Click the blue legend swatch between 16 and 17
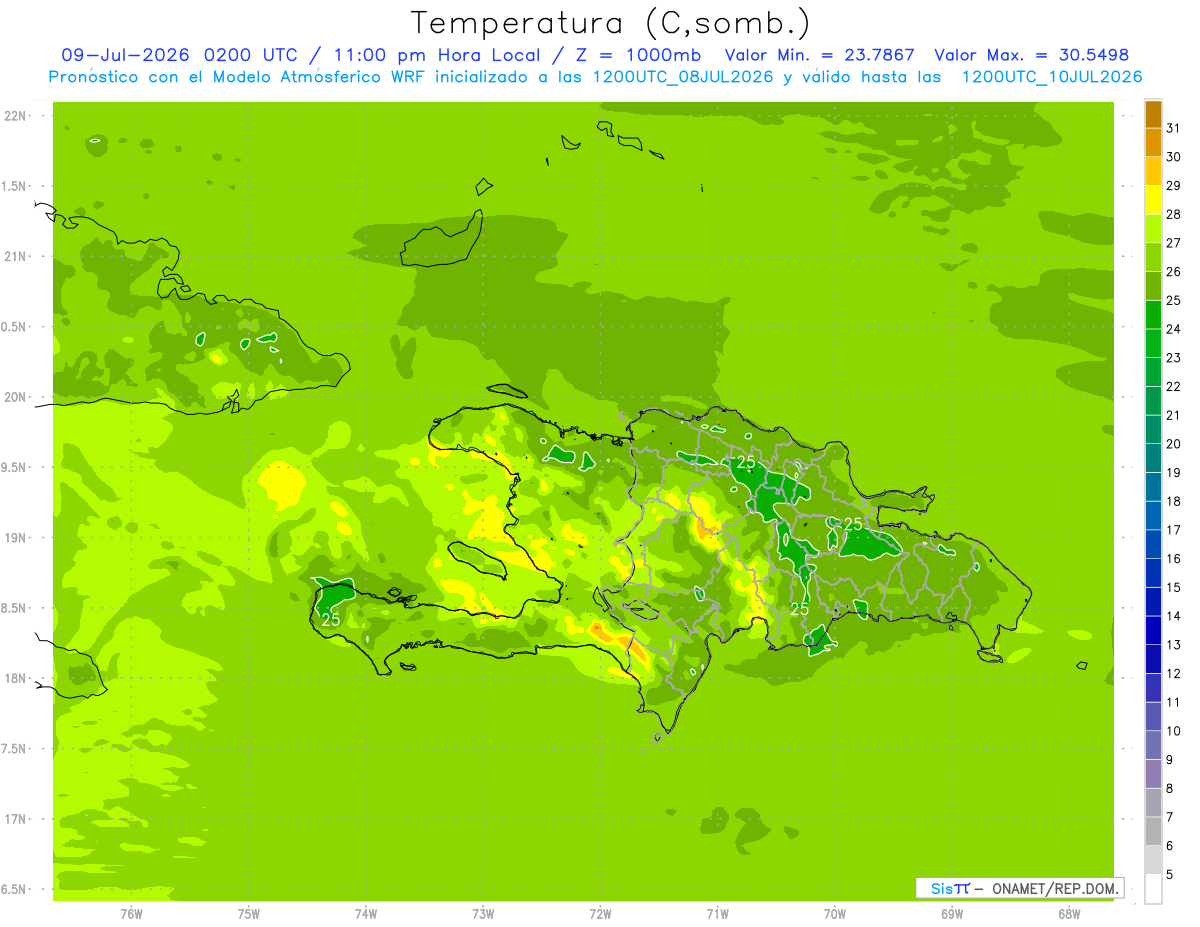 (1153, 544)
